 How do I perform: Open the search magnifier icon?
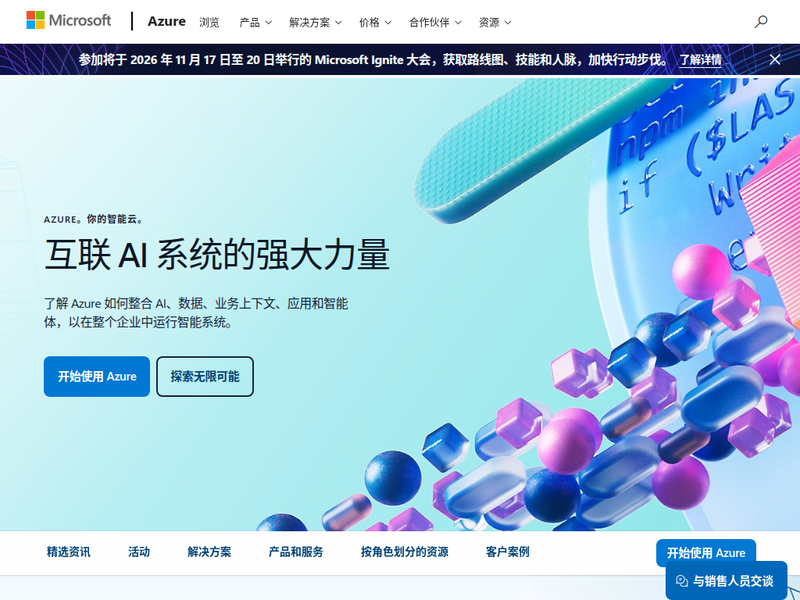click(761, 21)
